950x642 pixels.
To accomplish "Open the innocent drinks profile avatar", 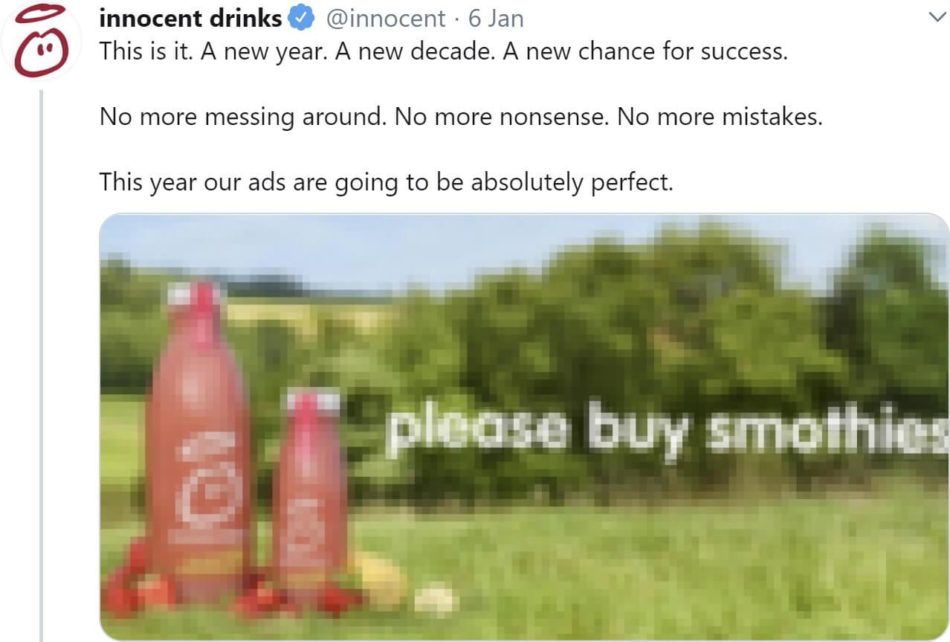I will pyautogui.click(x=41, y=41).
